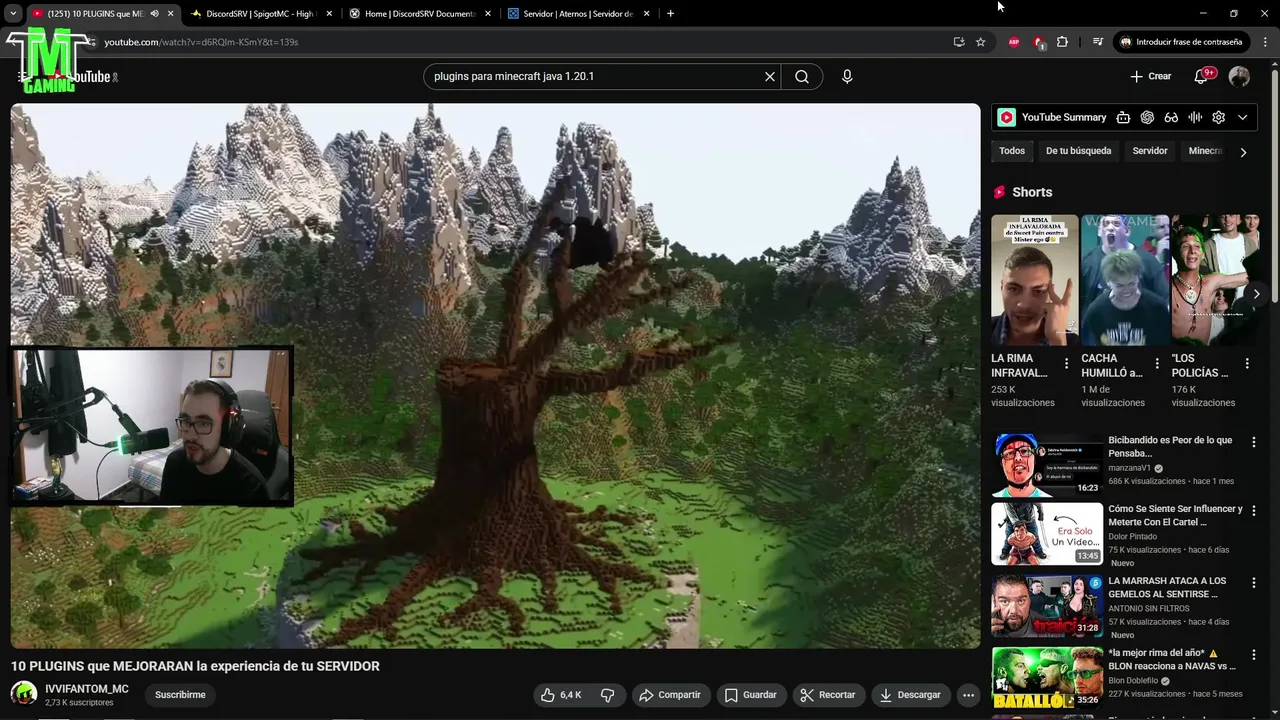Open YouTube Summary settings gear

[x=1219, y=117]
